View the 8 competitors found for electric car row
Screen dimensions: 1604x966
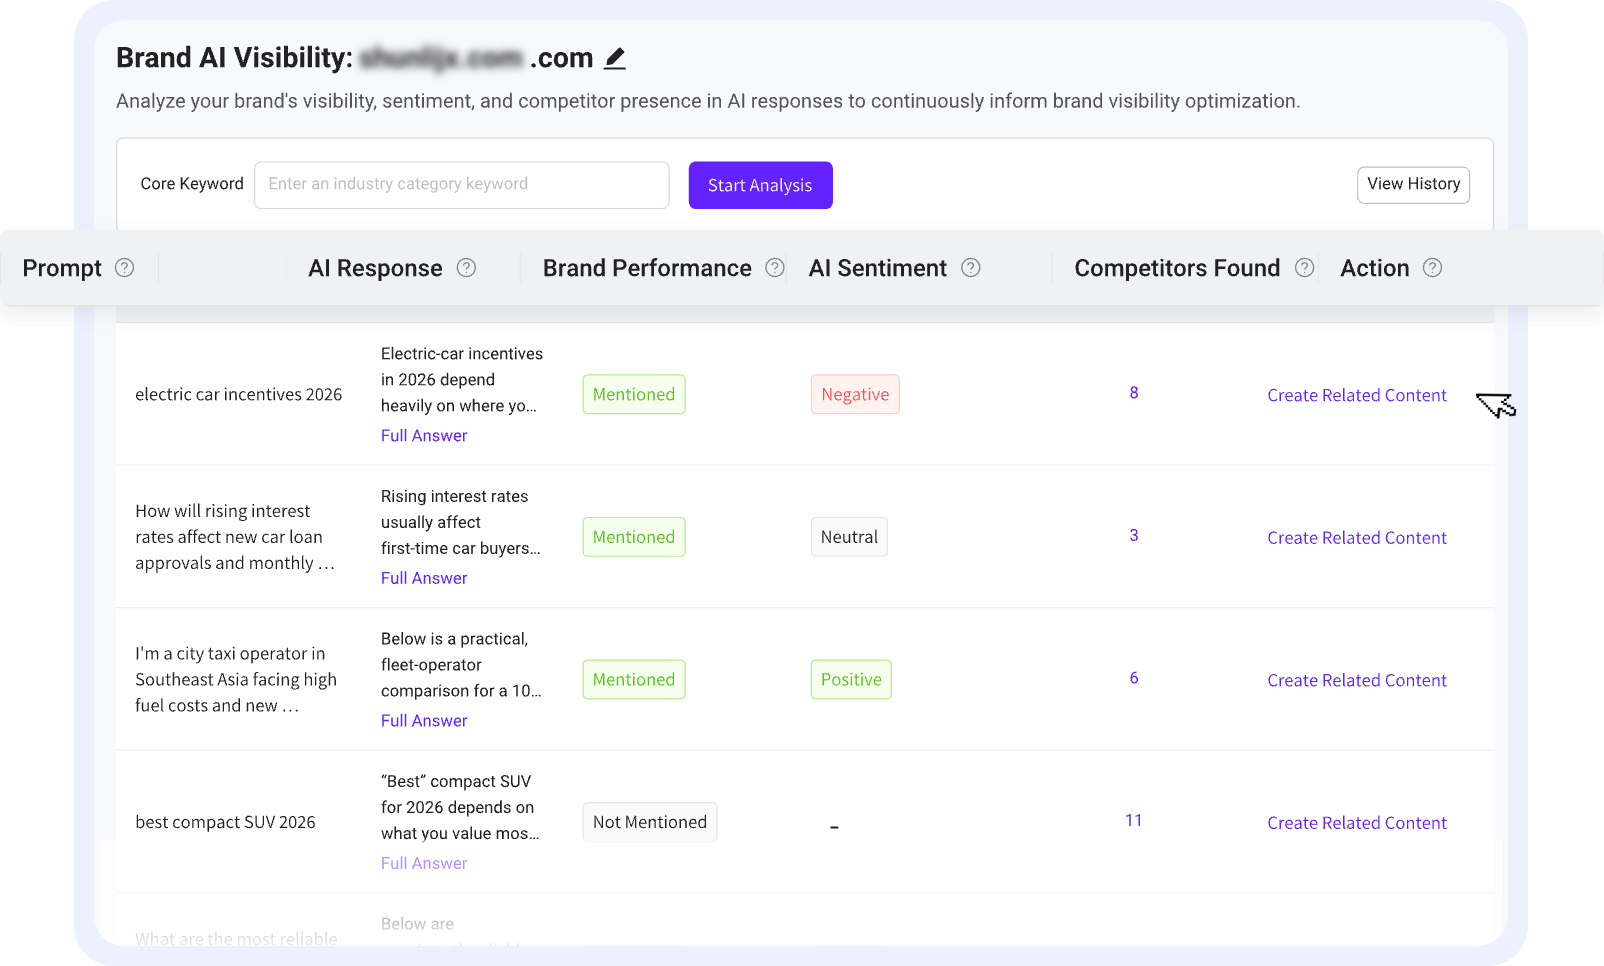point(1133,392)
